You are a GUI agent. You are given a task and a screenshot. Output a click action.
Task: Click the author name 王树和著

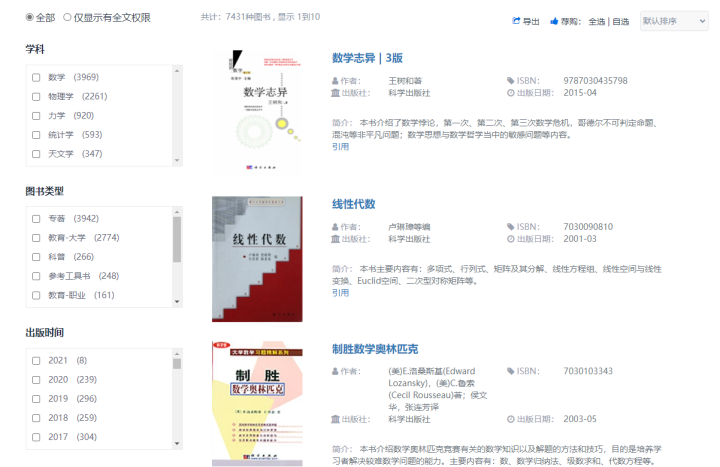pyautogui.click(x=405, y=81)
